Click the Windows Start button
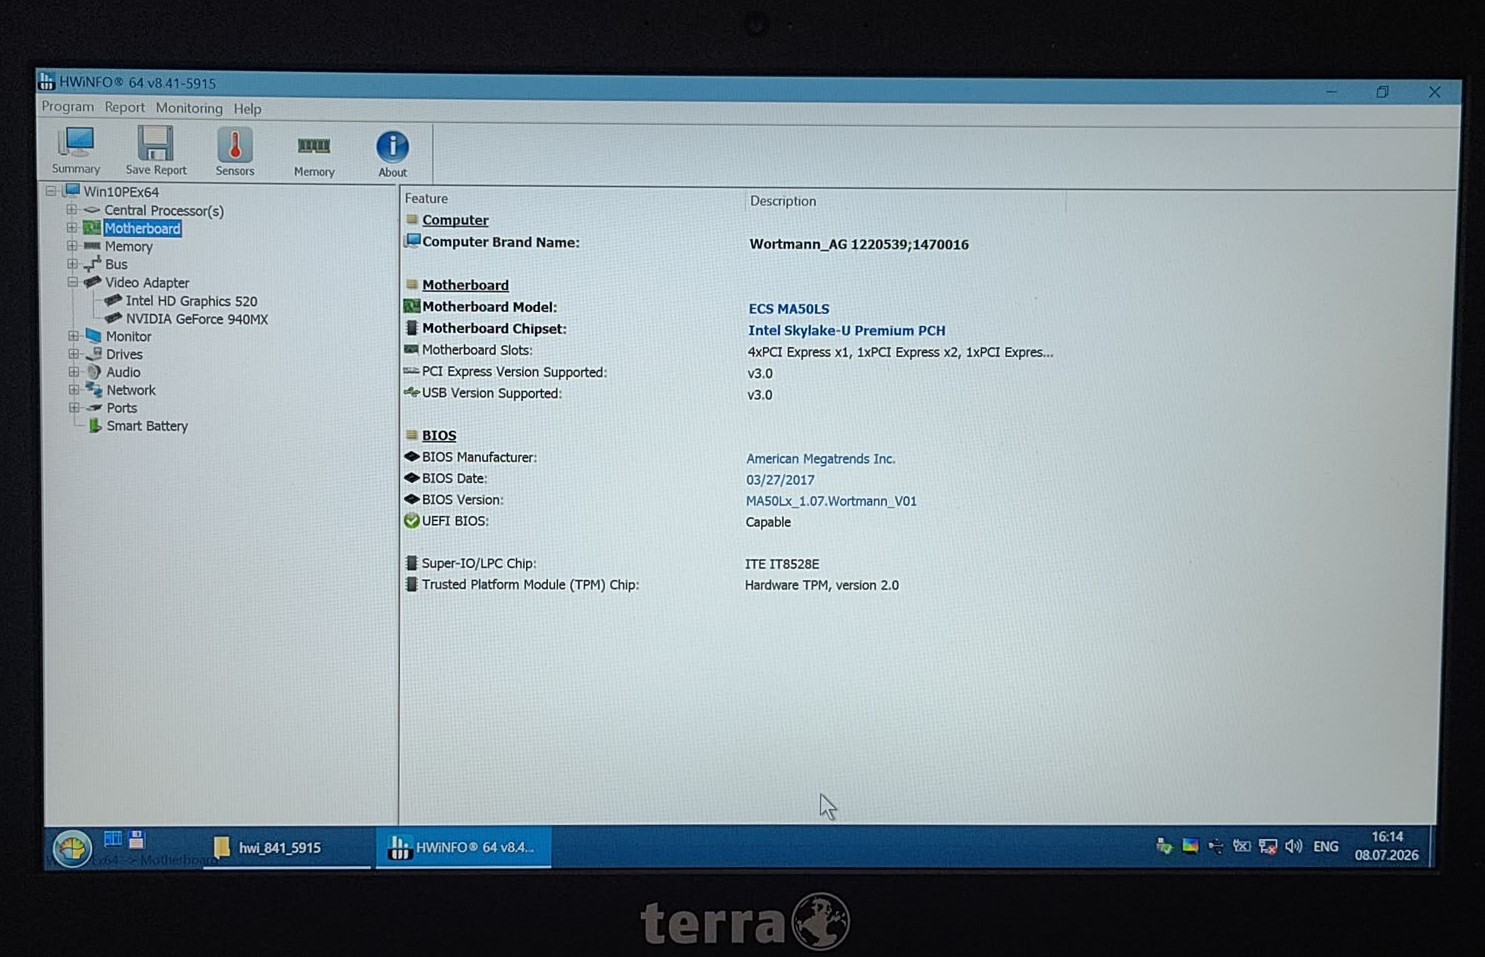The image size is (1485, 957). [x=72, y=848]
